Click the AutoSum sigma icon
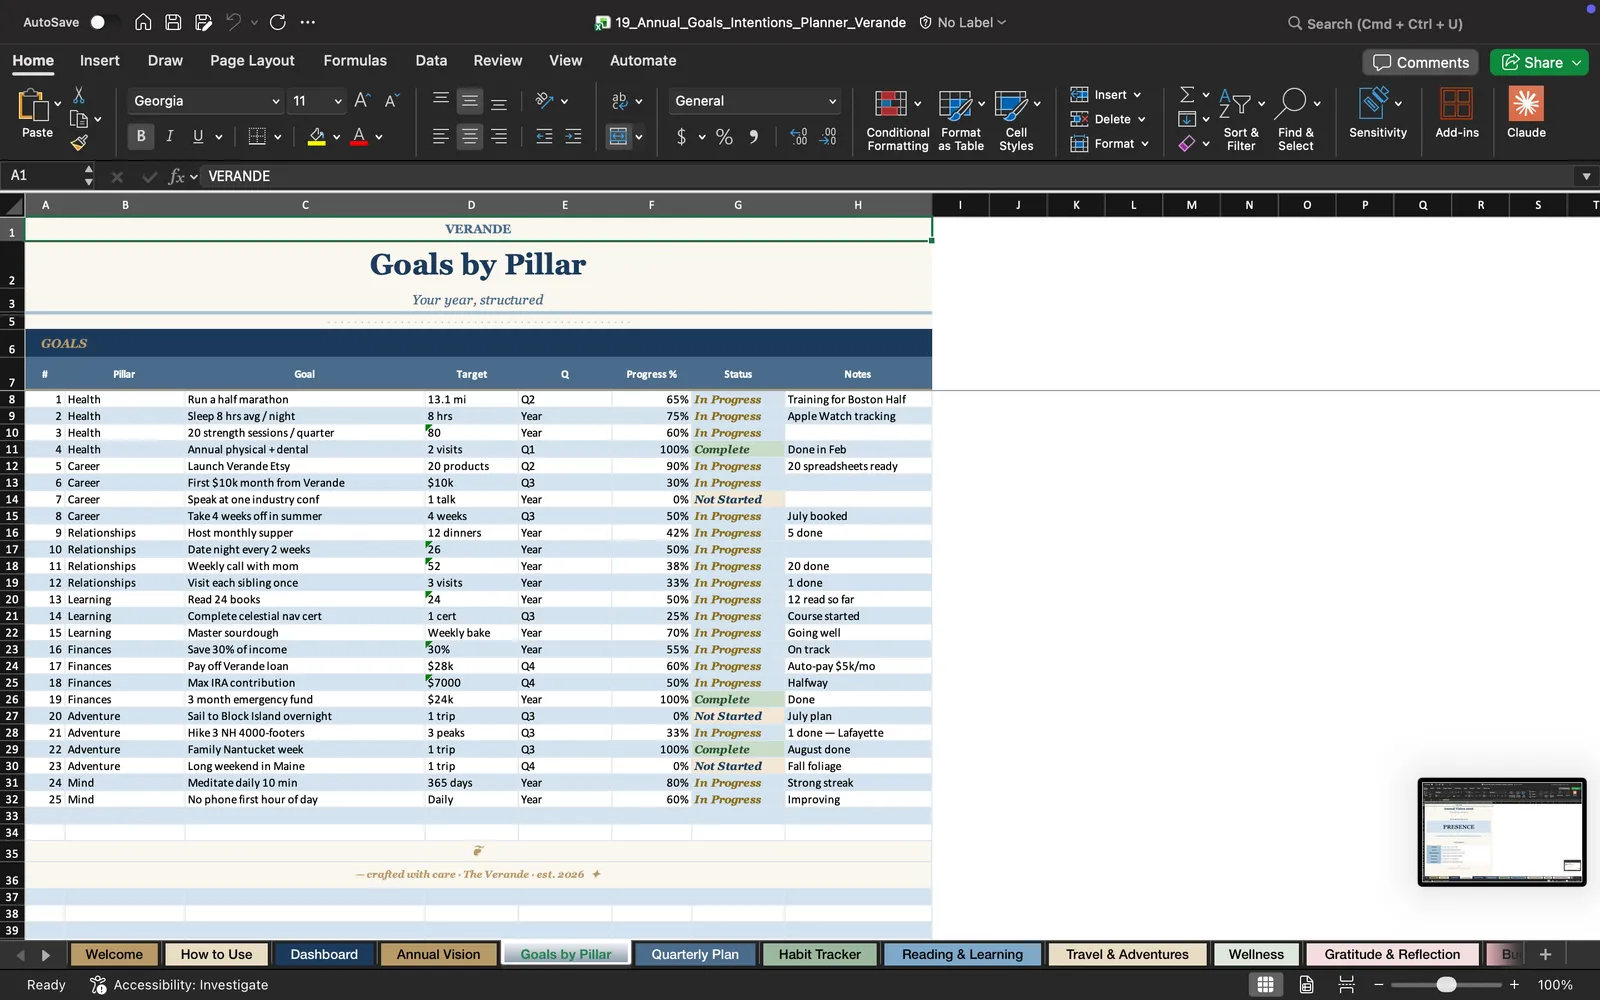This screenshot has width=1600, height=1000. [1187, 94]
